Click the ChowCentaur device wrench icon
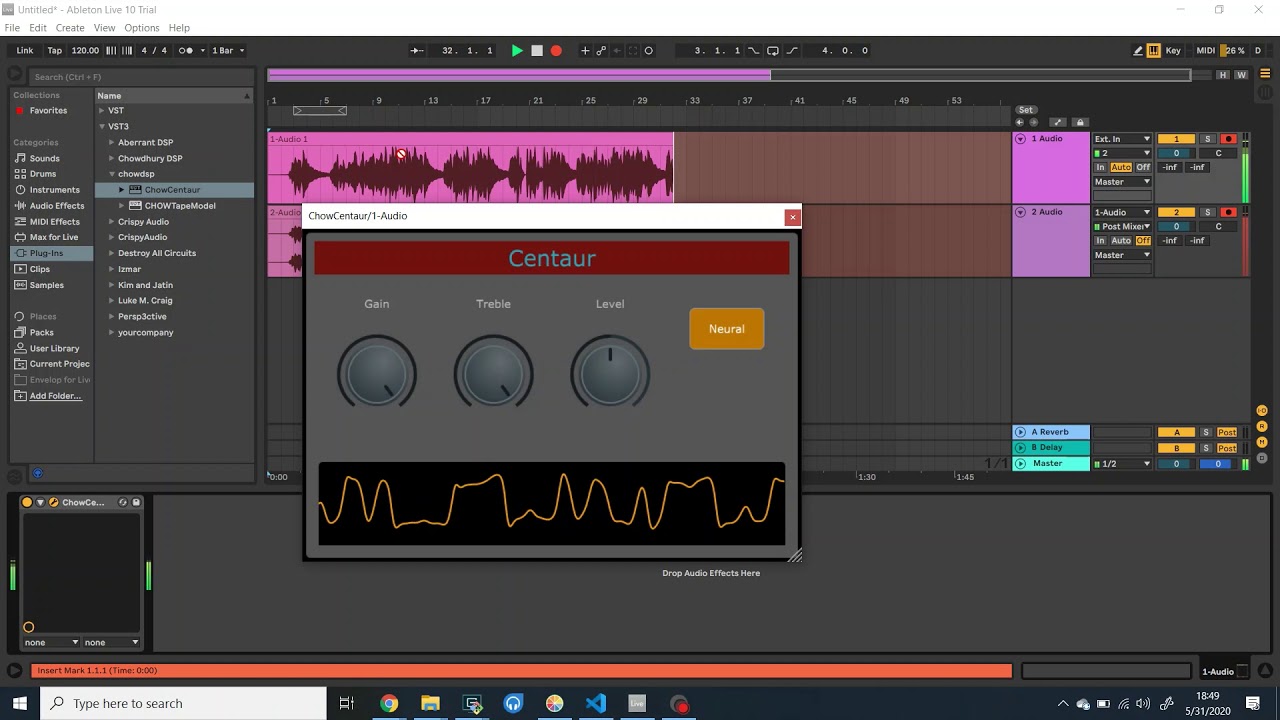The height and width of the screenshot is (720, 1280). click(53, 502)
